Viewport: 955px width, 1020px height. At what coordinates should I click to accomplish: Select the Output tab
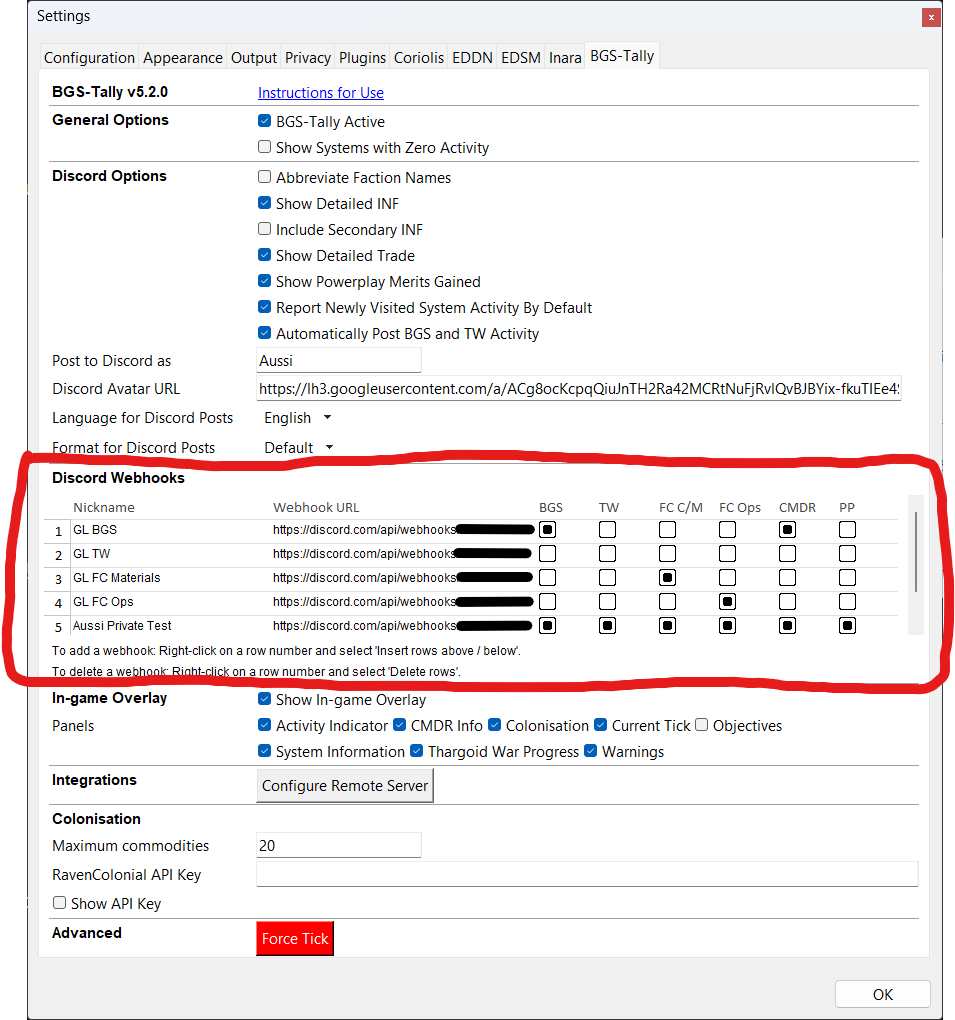coord(254,58)
